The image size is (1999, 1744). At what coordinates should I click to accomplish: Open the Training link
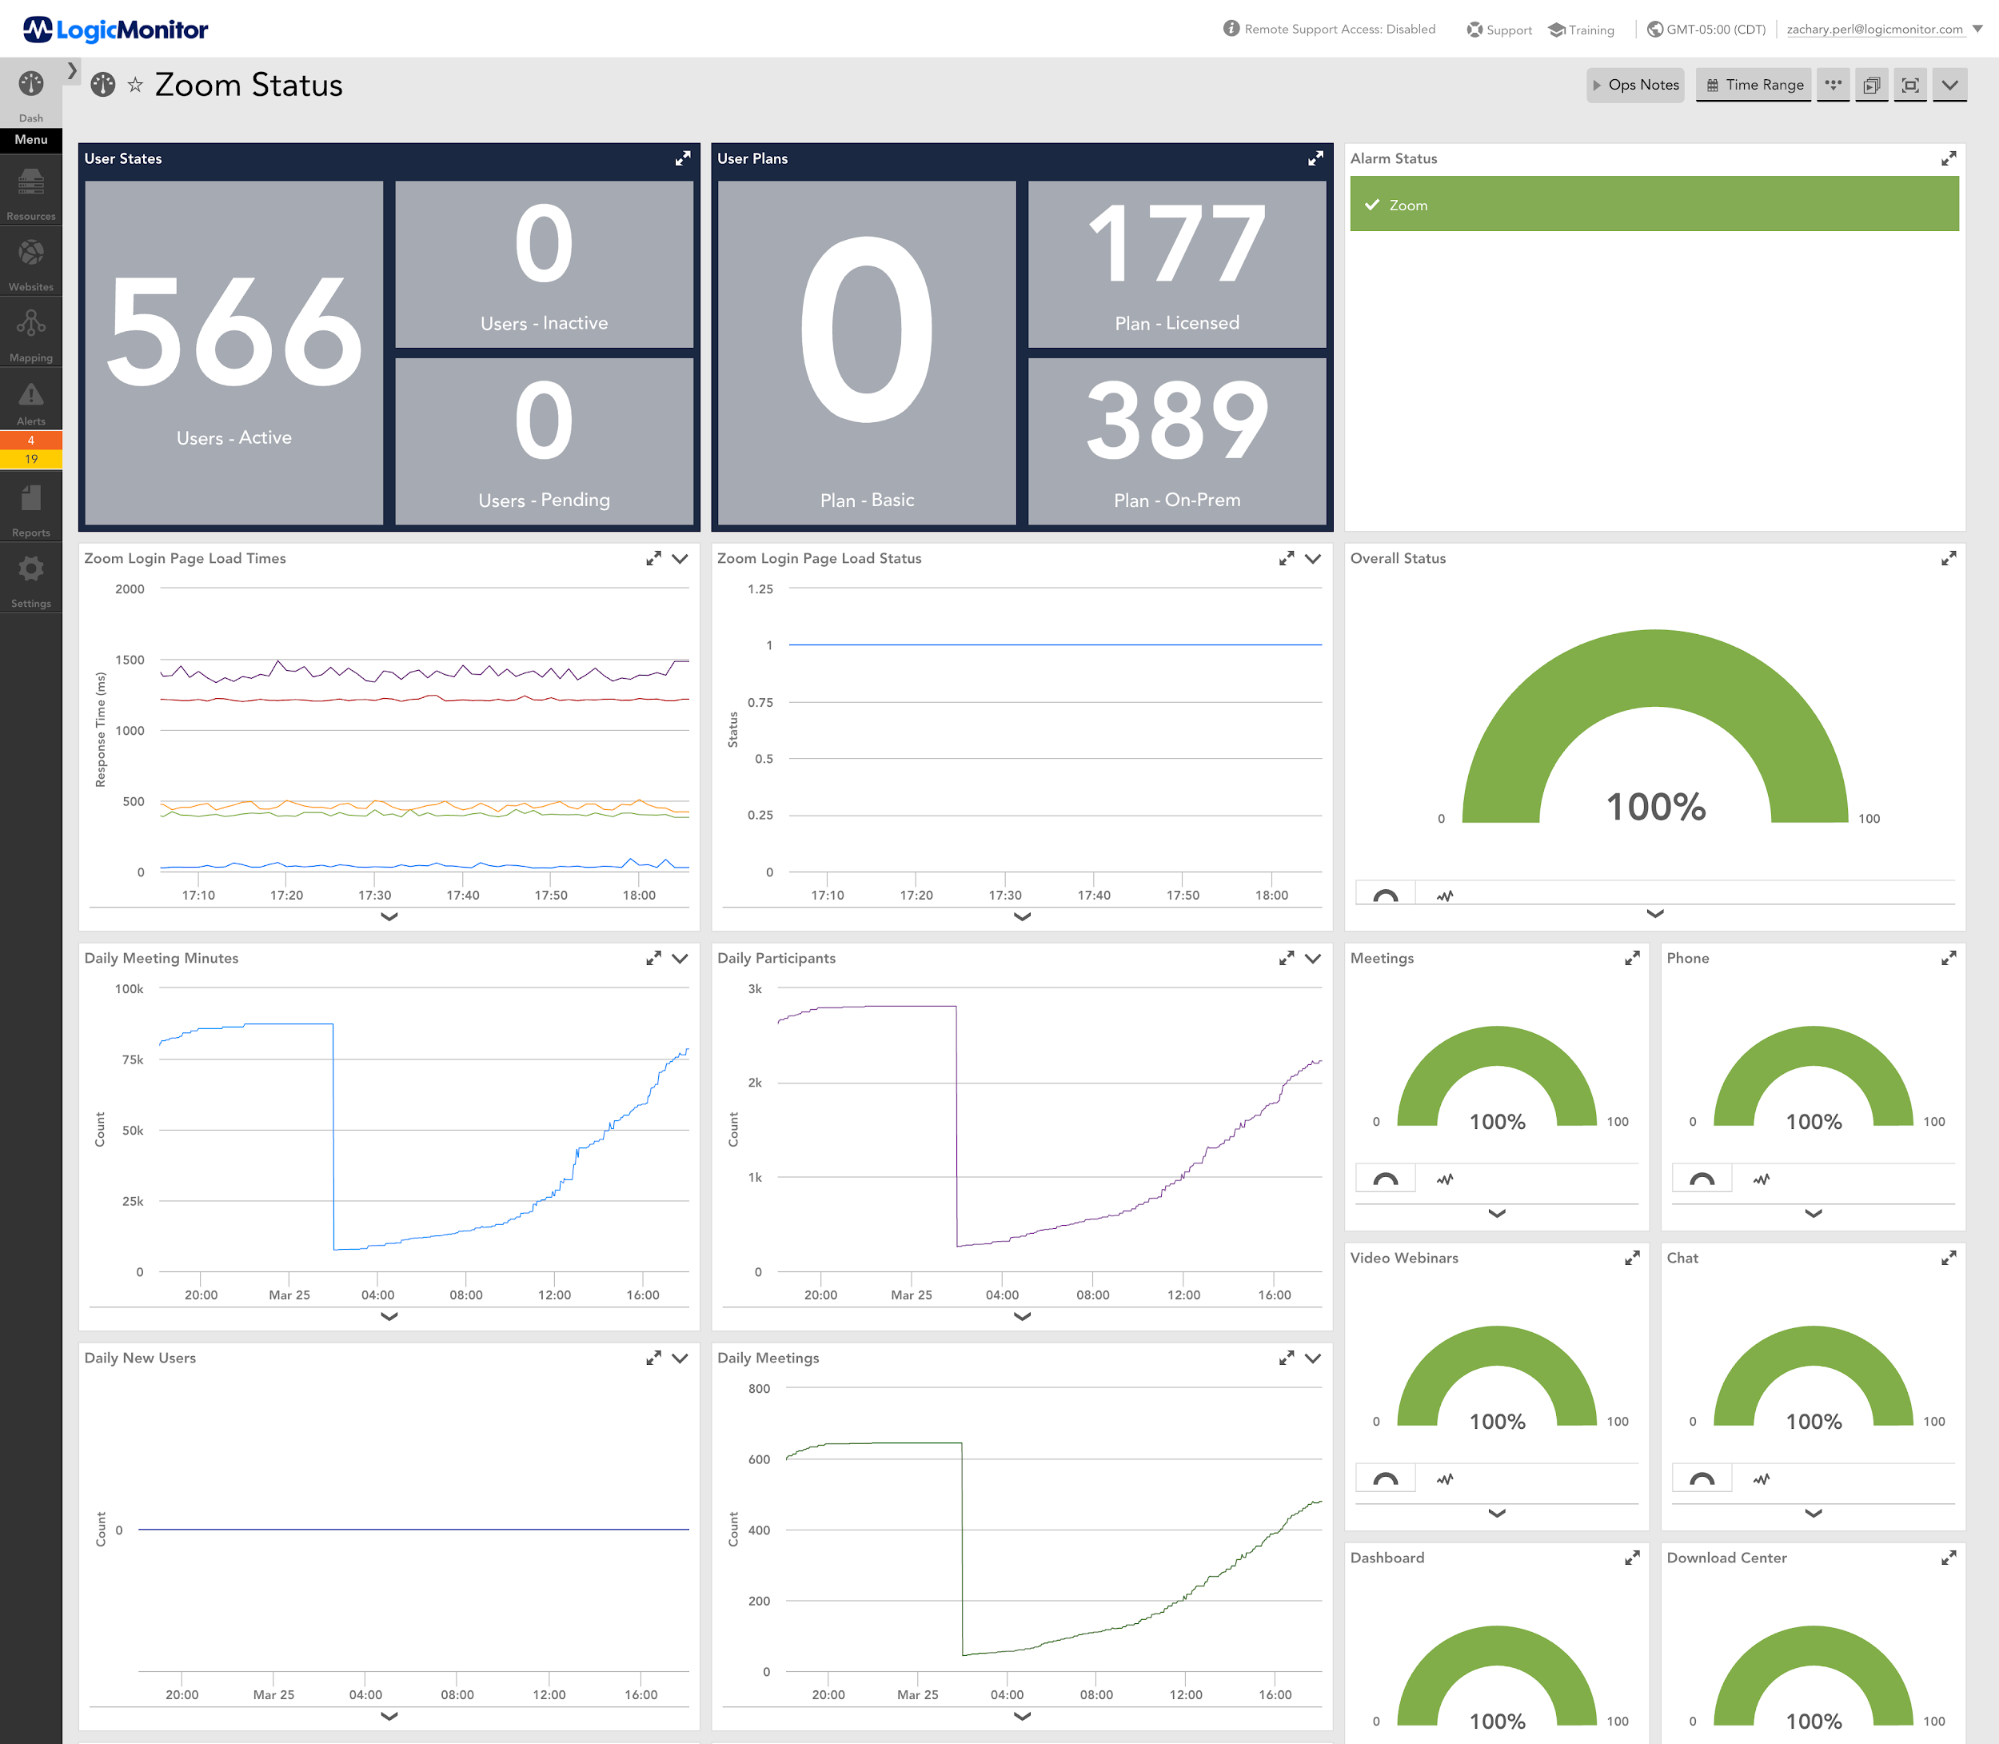1581,30
